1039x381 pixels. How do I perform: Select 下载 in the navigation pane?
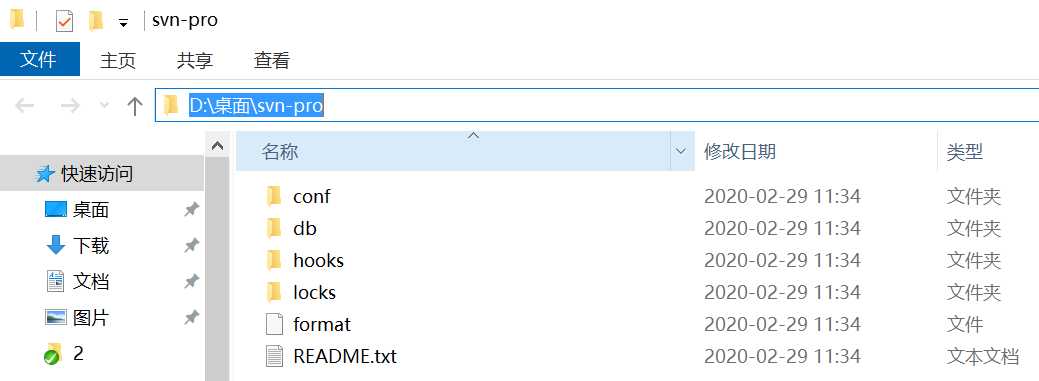[x=91, y=246]
